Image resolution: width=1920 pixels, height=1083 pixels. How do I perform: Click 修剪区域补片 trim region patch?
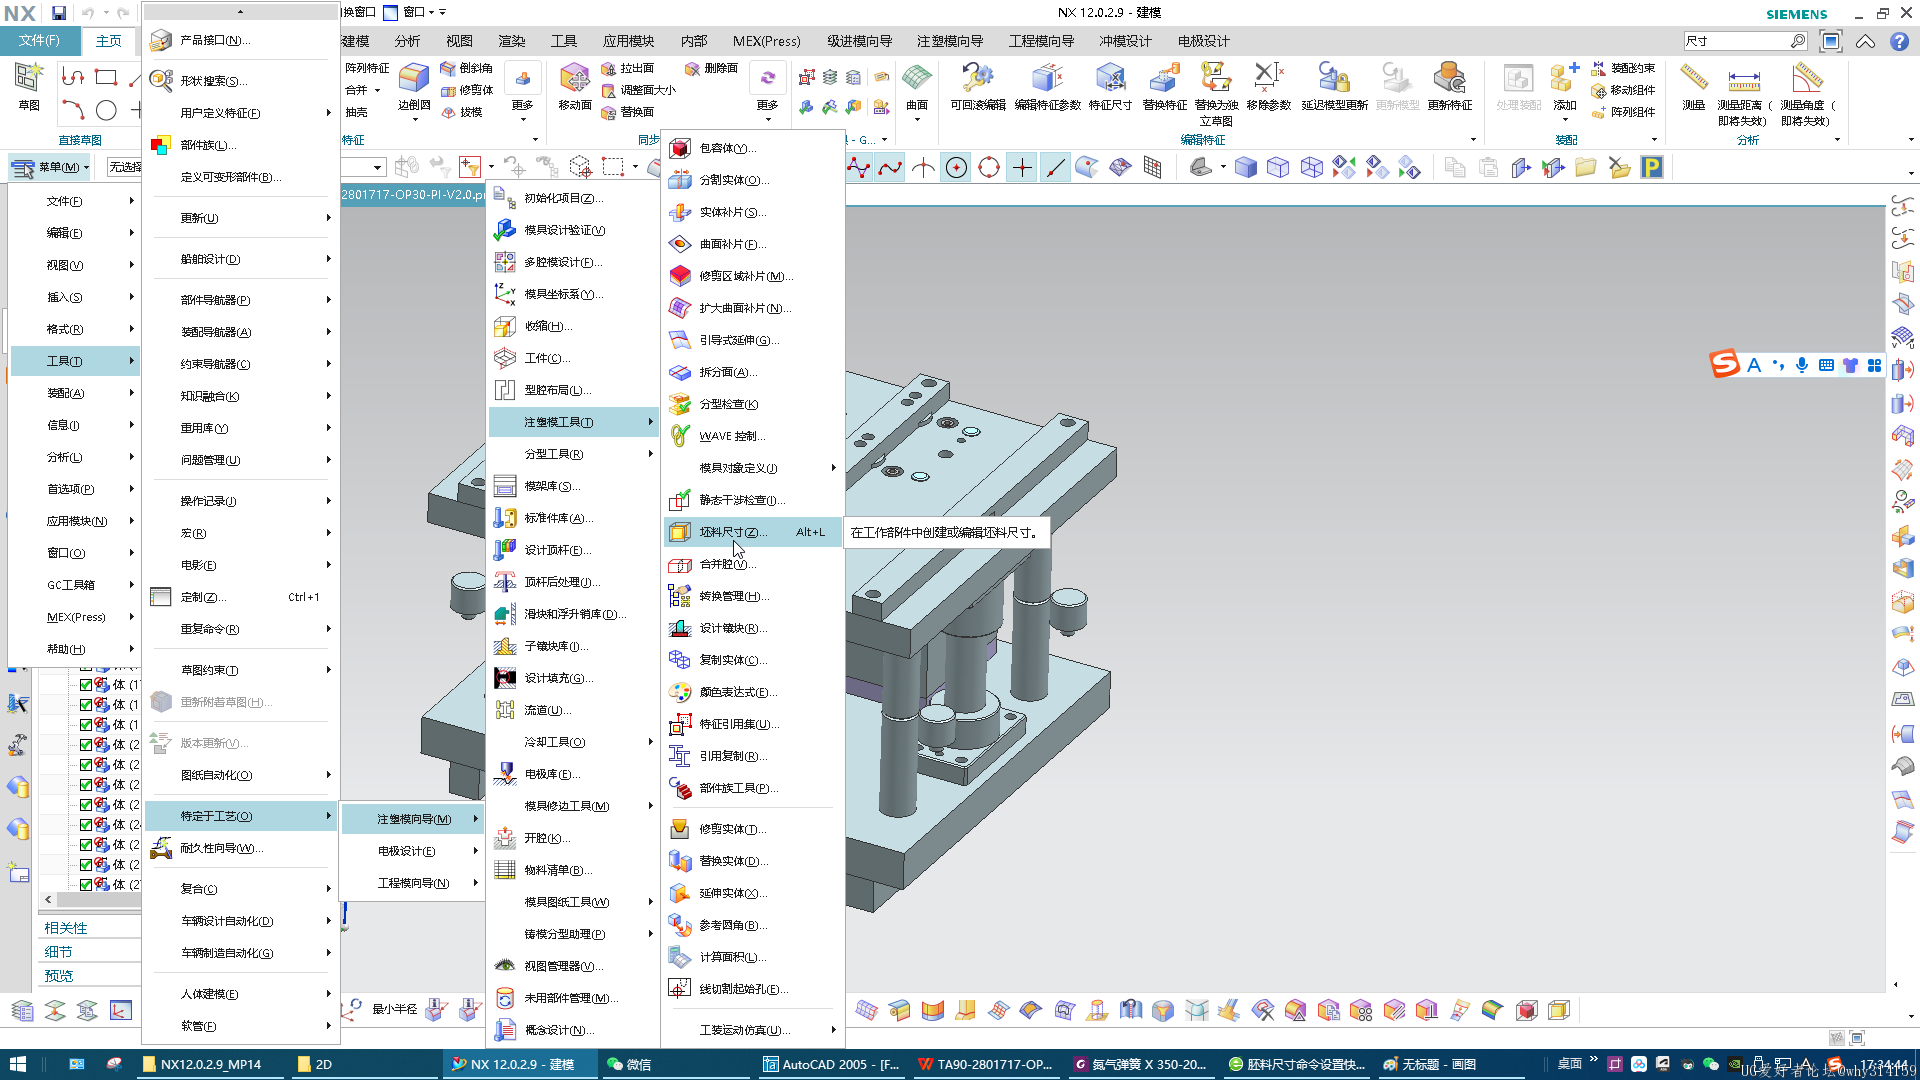[x=752, y=276]
